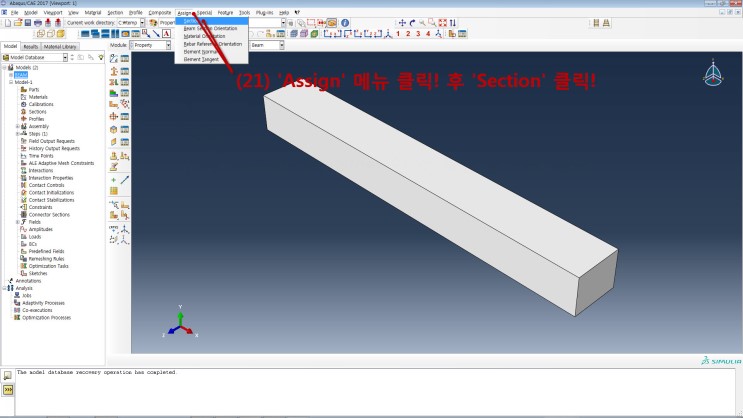
Task: Click the Create Section toolbox icon
Action: (x=114, y=71)
